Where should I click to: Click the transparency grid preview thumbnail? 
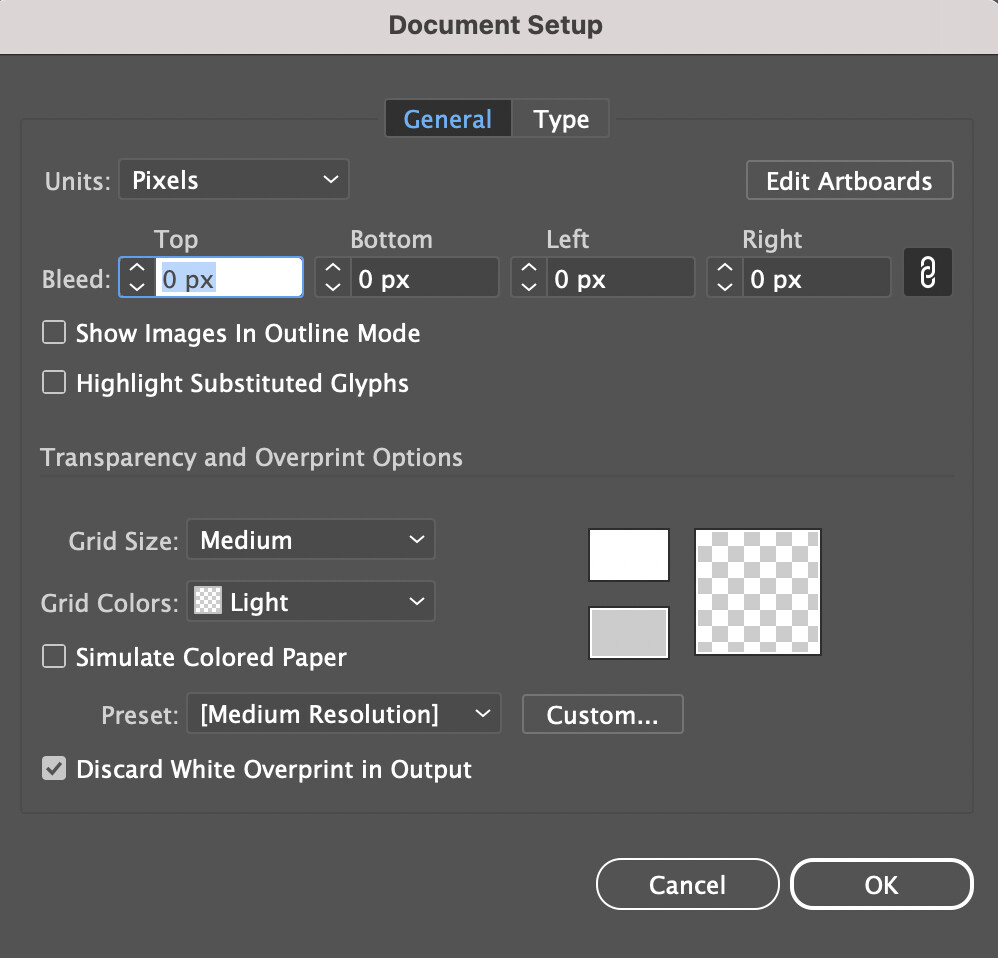757,591
